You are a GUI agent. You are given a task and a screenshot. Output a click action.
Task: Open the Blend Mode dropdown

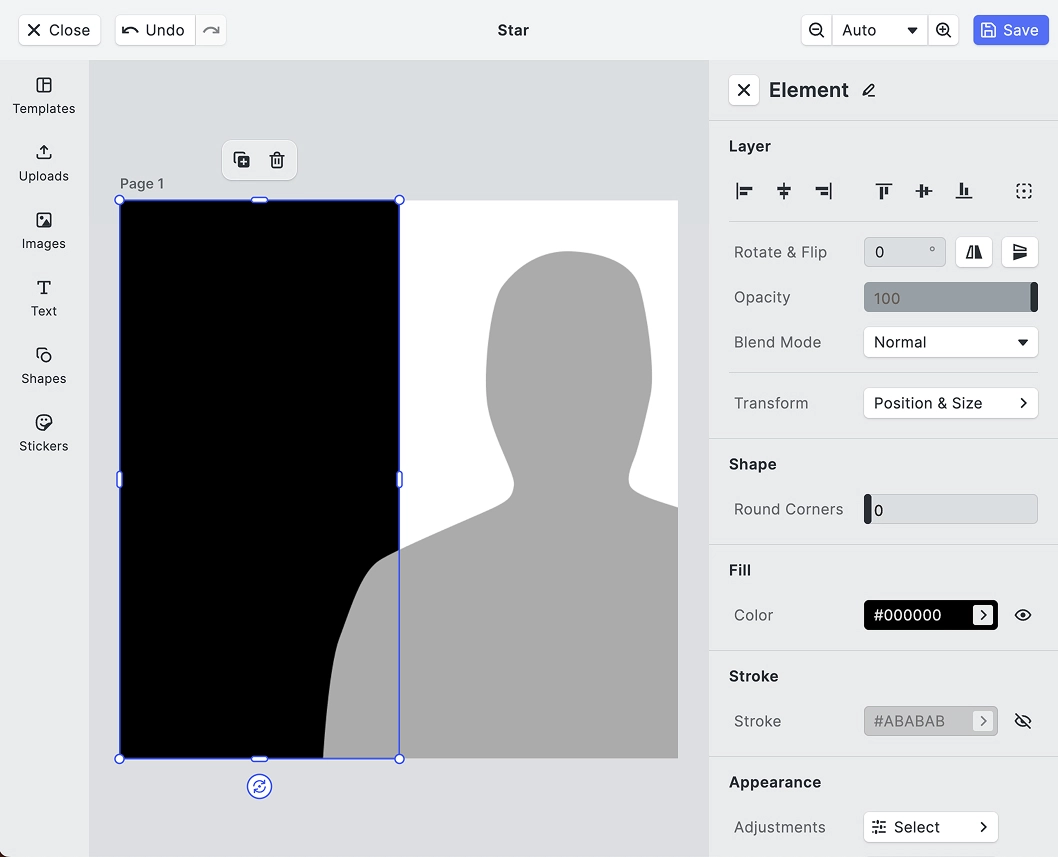(x=950, y=342)
